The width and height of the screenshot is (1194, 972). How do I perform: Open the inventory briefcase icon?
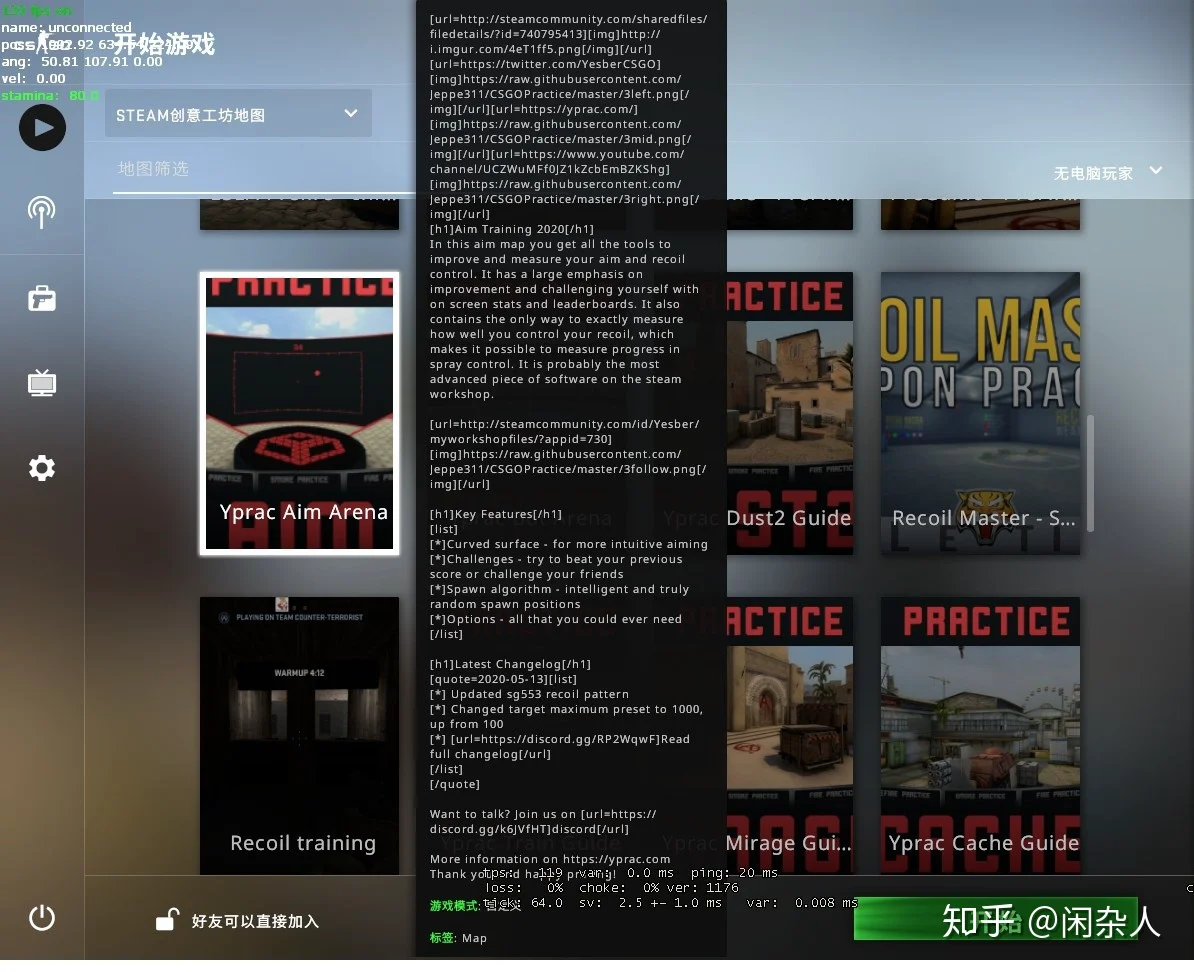coord(42,298)
